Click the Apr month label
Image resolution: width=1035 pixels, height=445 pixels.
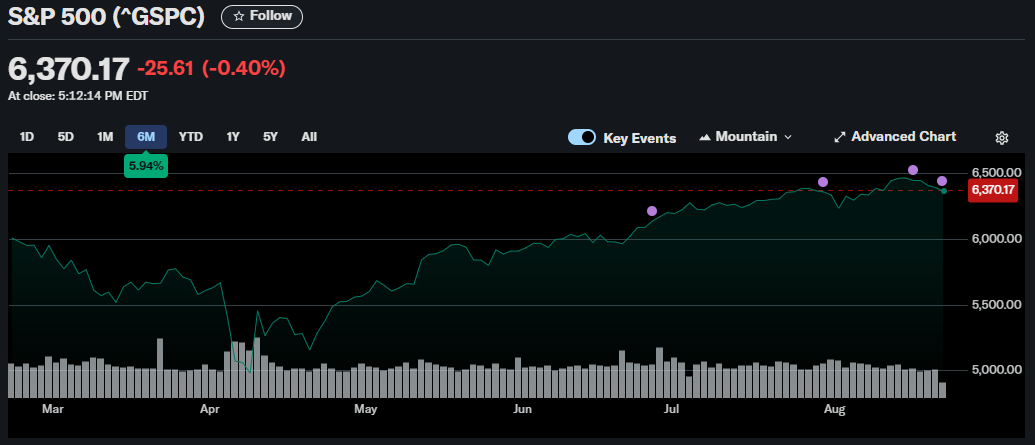pyautogui.click(x=209, y=409)
